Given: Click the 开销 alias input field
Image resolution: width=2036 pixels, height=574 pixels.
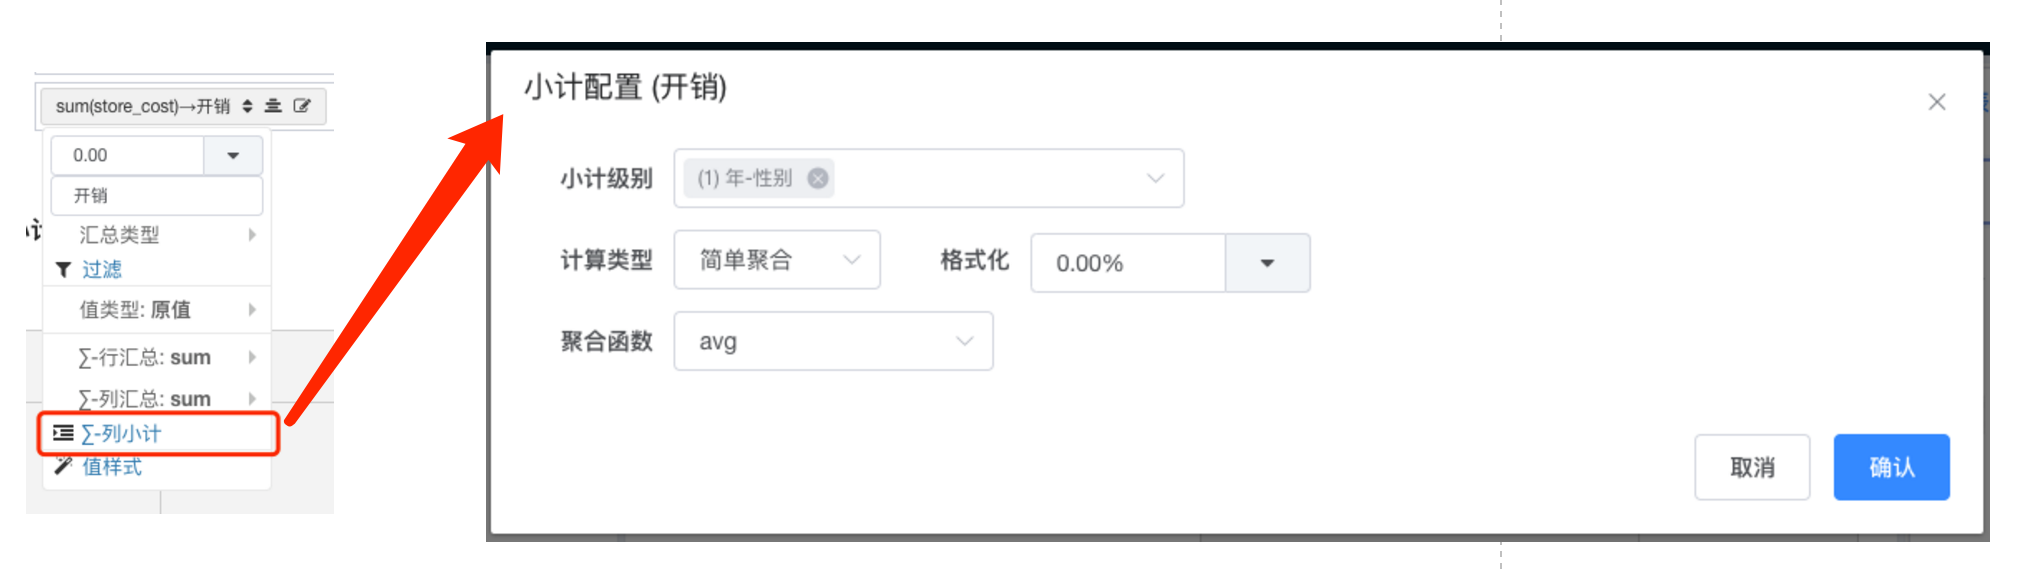Looking at the screenshot, I should tap(157, 196).
